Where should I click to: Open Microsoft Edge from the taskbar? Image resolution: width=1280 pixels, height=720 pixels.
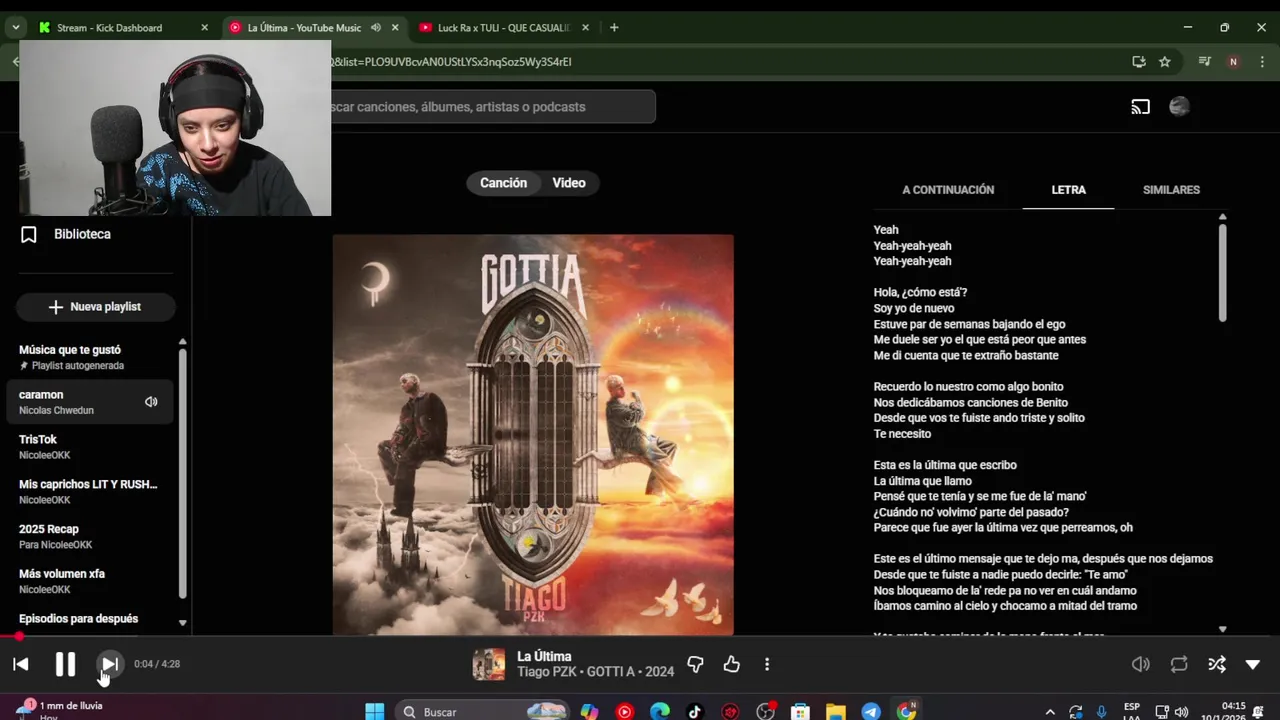[660, 712]
